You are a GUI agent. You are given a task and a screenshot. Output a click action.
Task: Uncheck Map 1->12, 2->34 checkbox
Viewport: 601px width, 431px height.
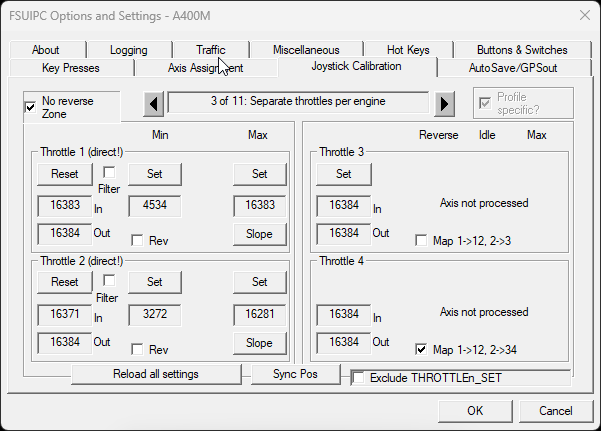click(x=421, y=349)
